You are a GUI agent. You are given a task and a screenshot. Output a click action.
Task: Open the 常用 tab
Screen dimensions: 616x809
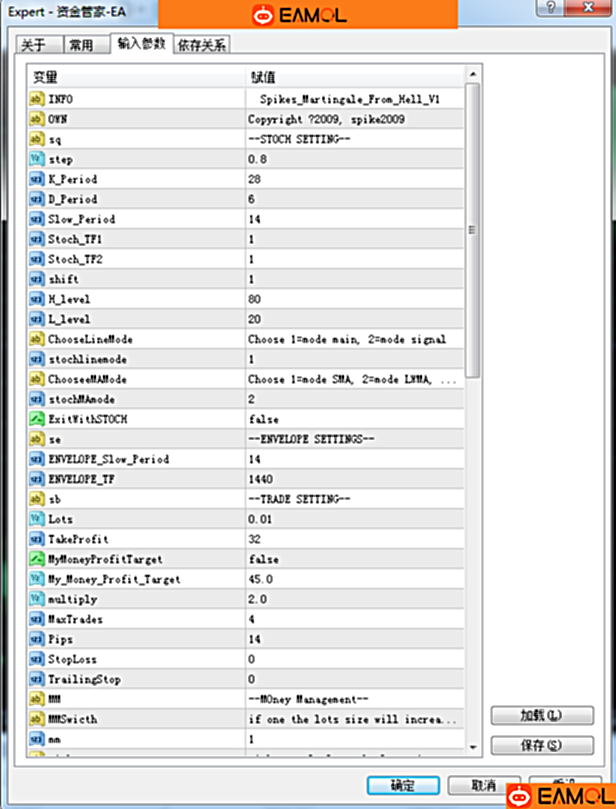tap(81, 45)
